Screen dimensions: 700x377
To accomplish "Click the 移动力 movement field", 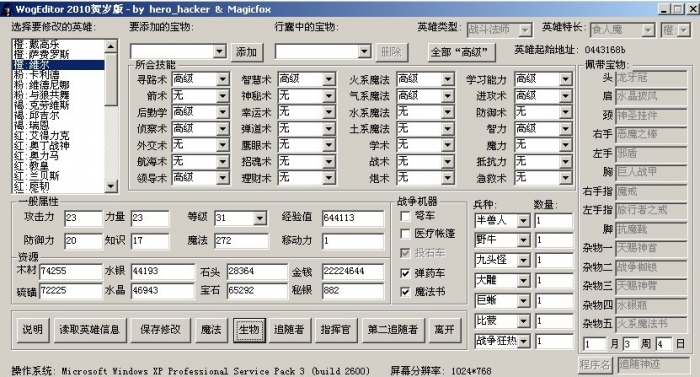I will (353, 241).
